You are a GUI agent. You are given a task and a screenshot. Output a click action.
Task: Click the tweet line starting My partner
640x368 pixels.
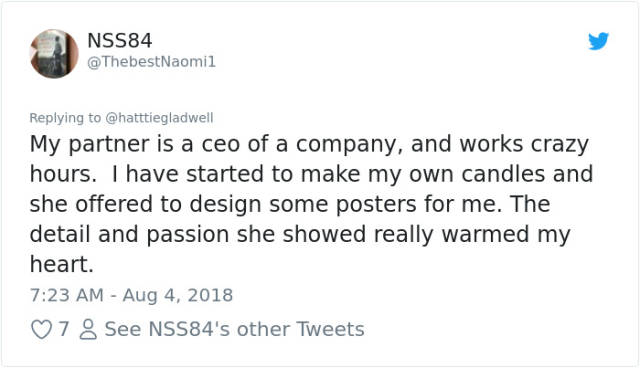coord(309,145)
